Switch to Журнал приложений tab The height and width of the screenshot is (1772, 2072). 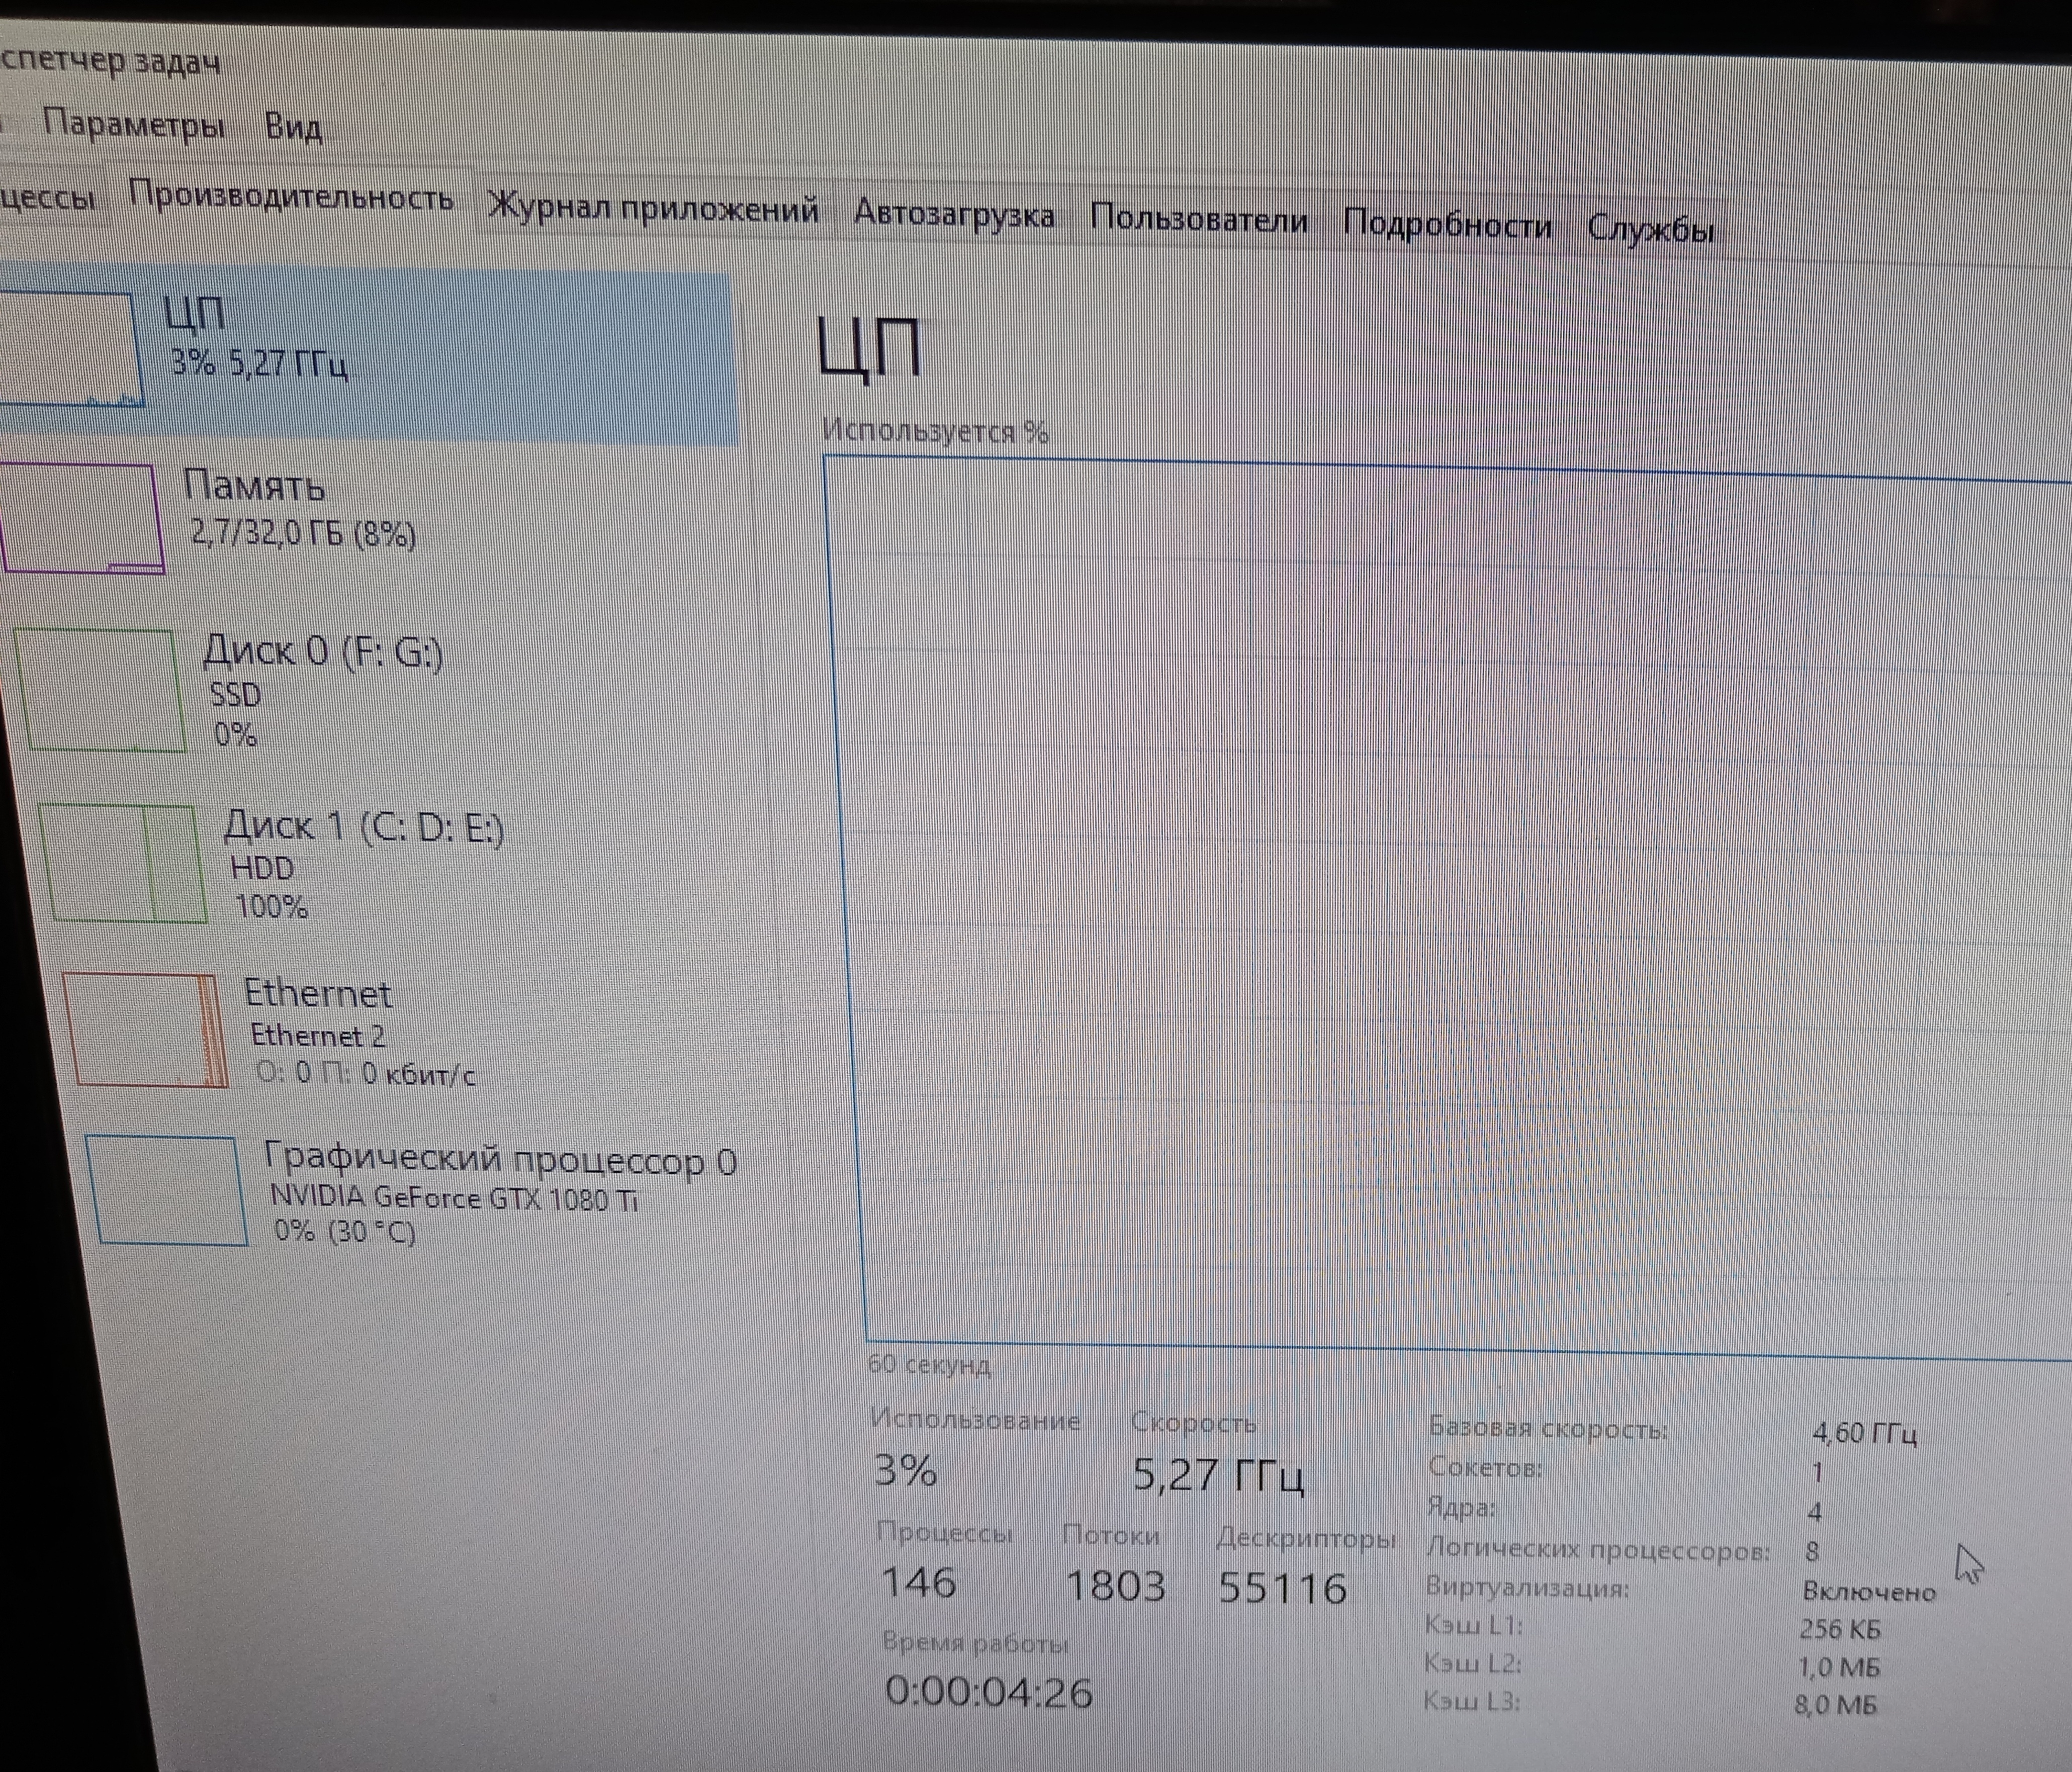[x=653, y=209]
